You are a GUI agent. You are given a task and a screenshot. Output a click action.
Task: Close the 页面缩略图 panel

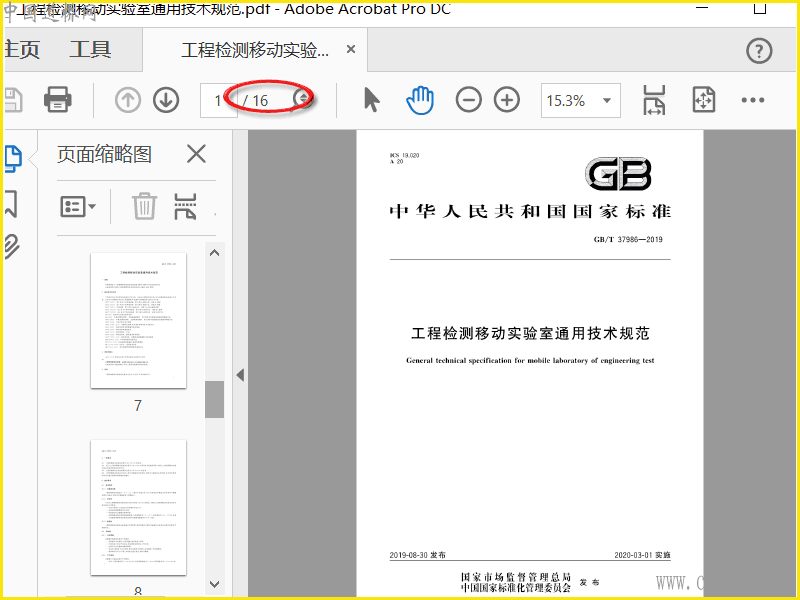196,154
